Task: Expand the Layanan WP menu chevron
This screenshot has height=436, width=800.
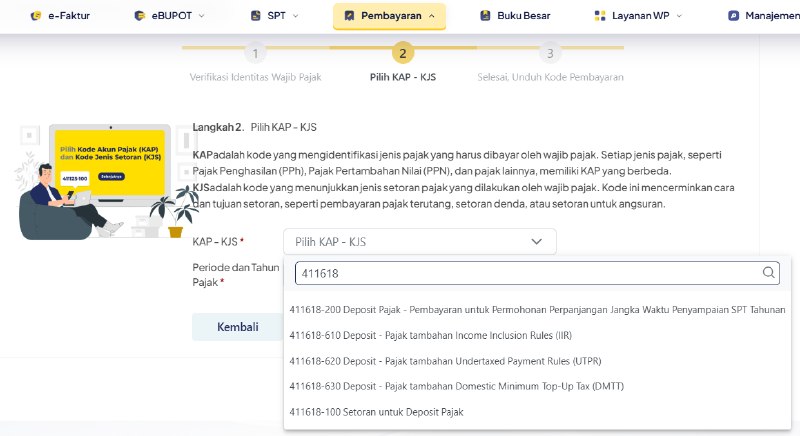Action: [x=679, y=16]
